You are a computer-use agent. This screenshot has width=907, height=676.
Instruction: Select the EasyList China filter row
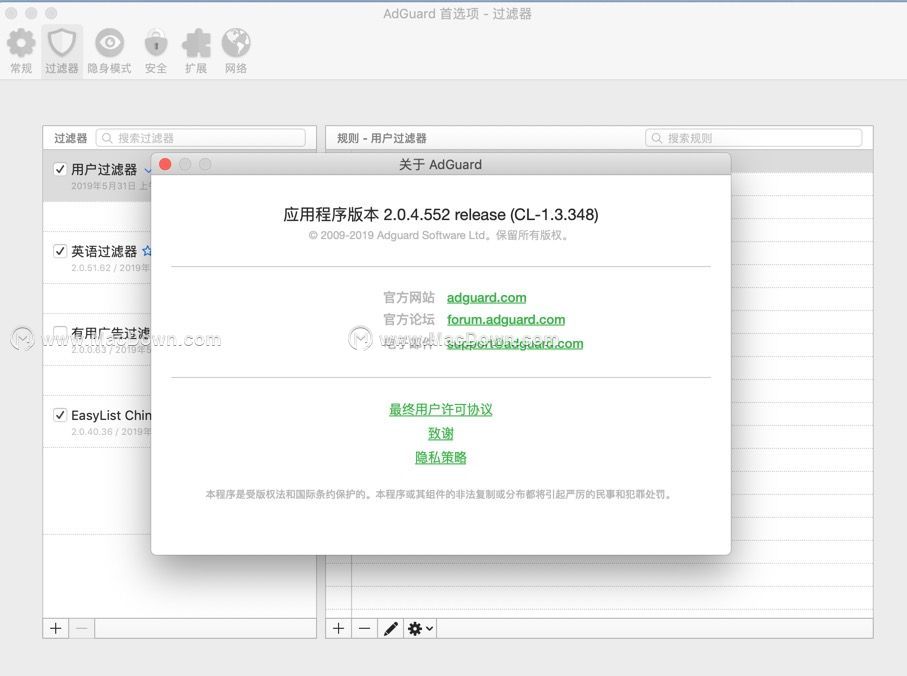[97, 422]
